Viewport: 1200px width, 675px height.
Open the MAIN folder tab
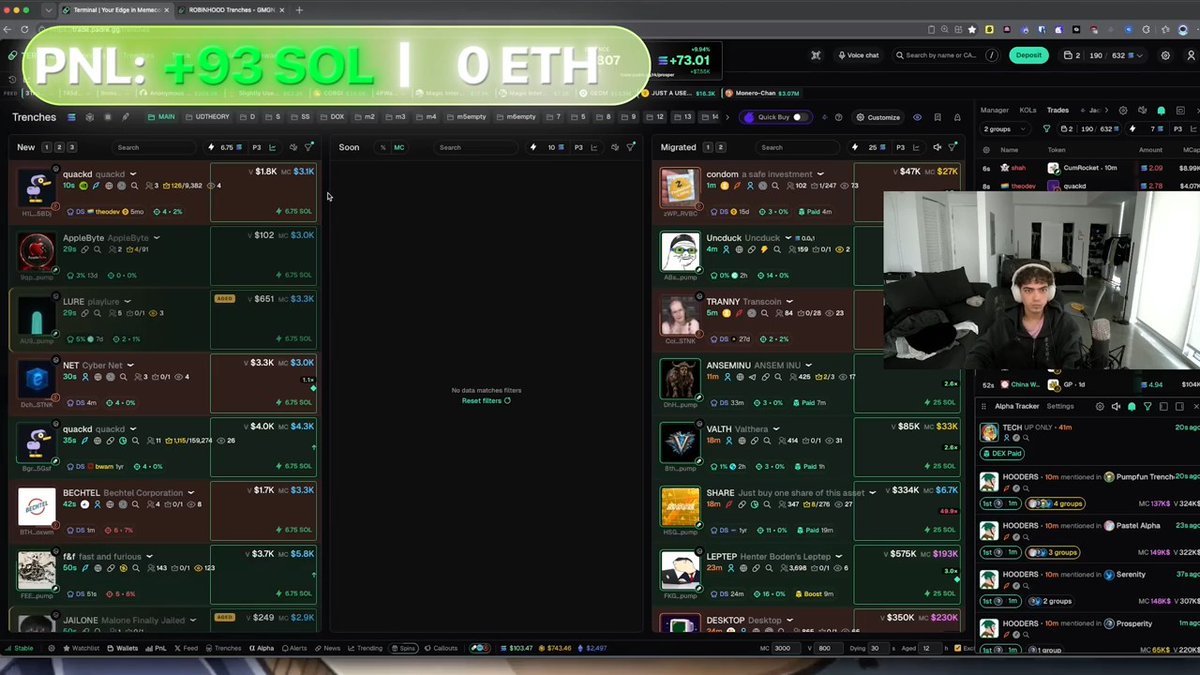click(161, 117)
